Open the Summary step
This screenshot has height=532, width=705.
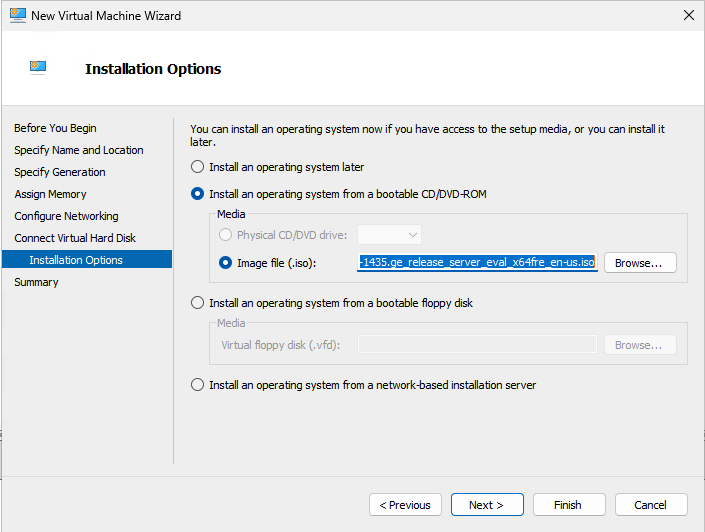(x=36, y=282)
